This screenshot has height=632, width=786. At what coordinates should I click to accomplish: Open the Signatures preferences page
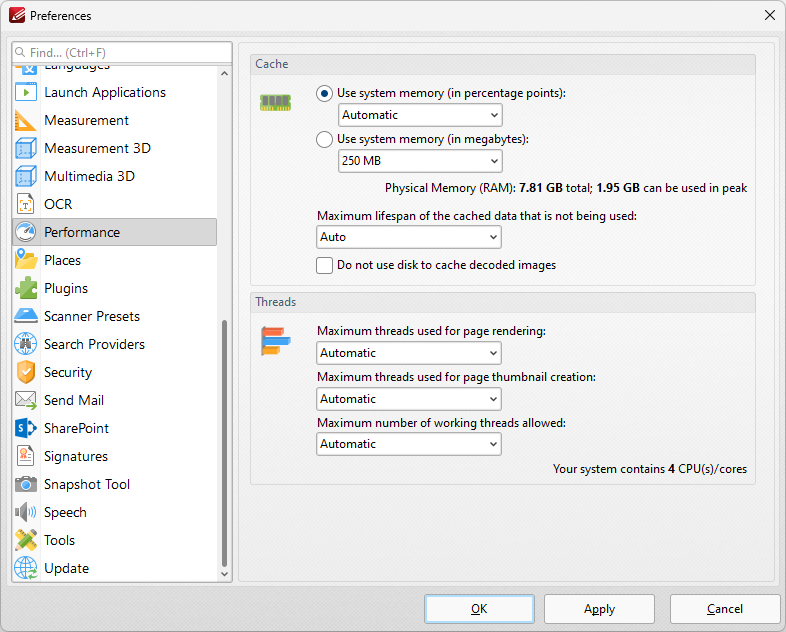point(115,456)
